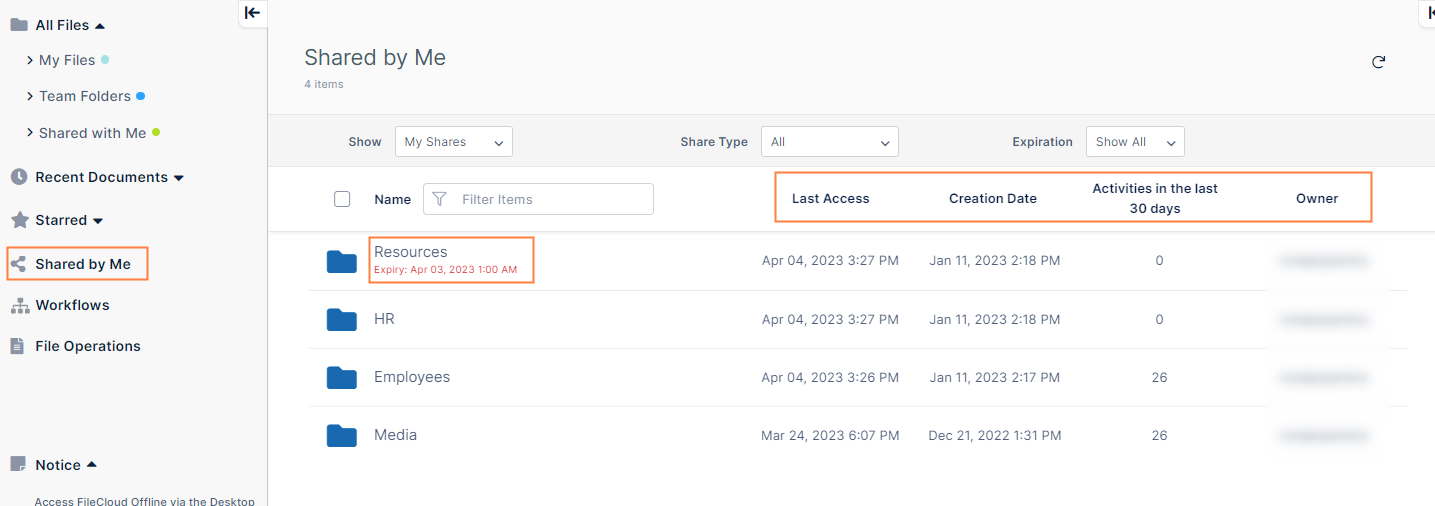
Task: Click the filter funnel icon
Action: 439,199
